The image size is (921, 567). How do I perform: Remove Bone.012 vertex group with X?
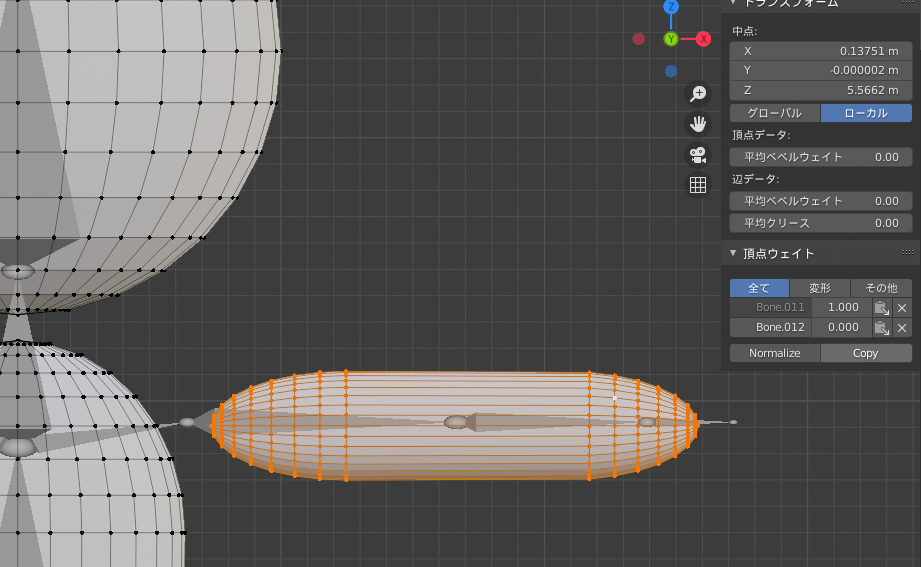click(902, 328)
